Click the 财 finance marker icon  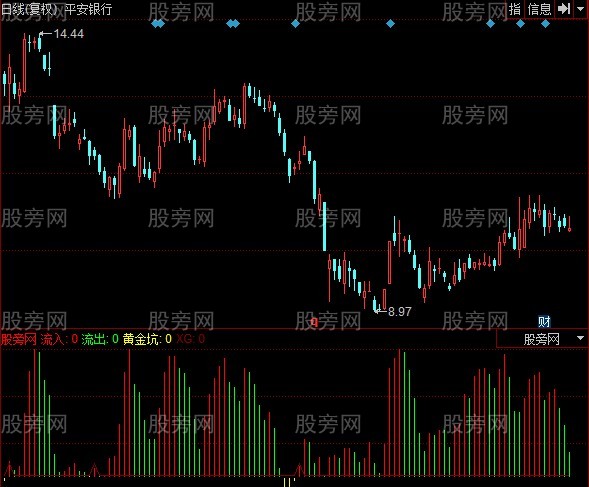(x=544, y=322)
